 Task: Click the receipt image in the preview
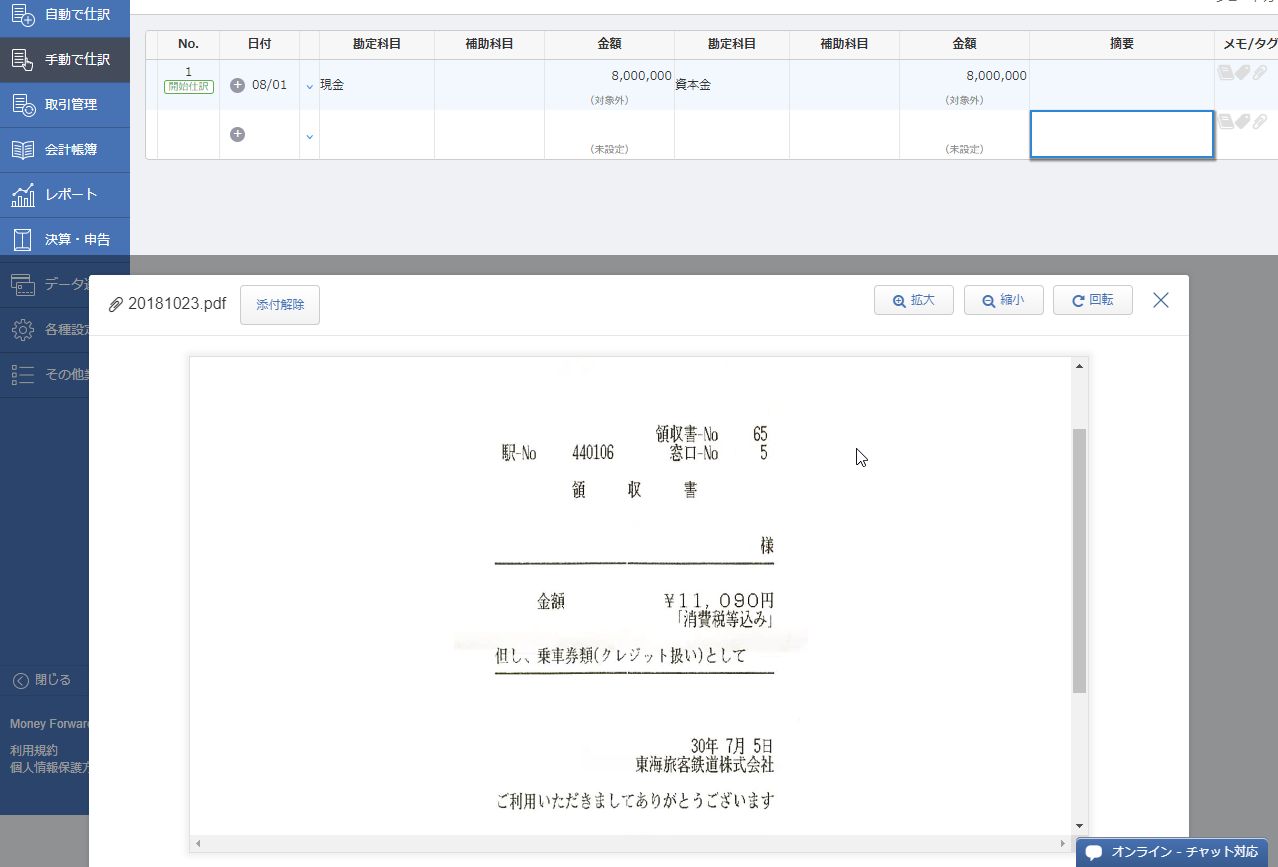[631, 596]
